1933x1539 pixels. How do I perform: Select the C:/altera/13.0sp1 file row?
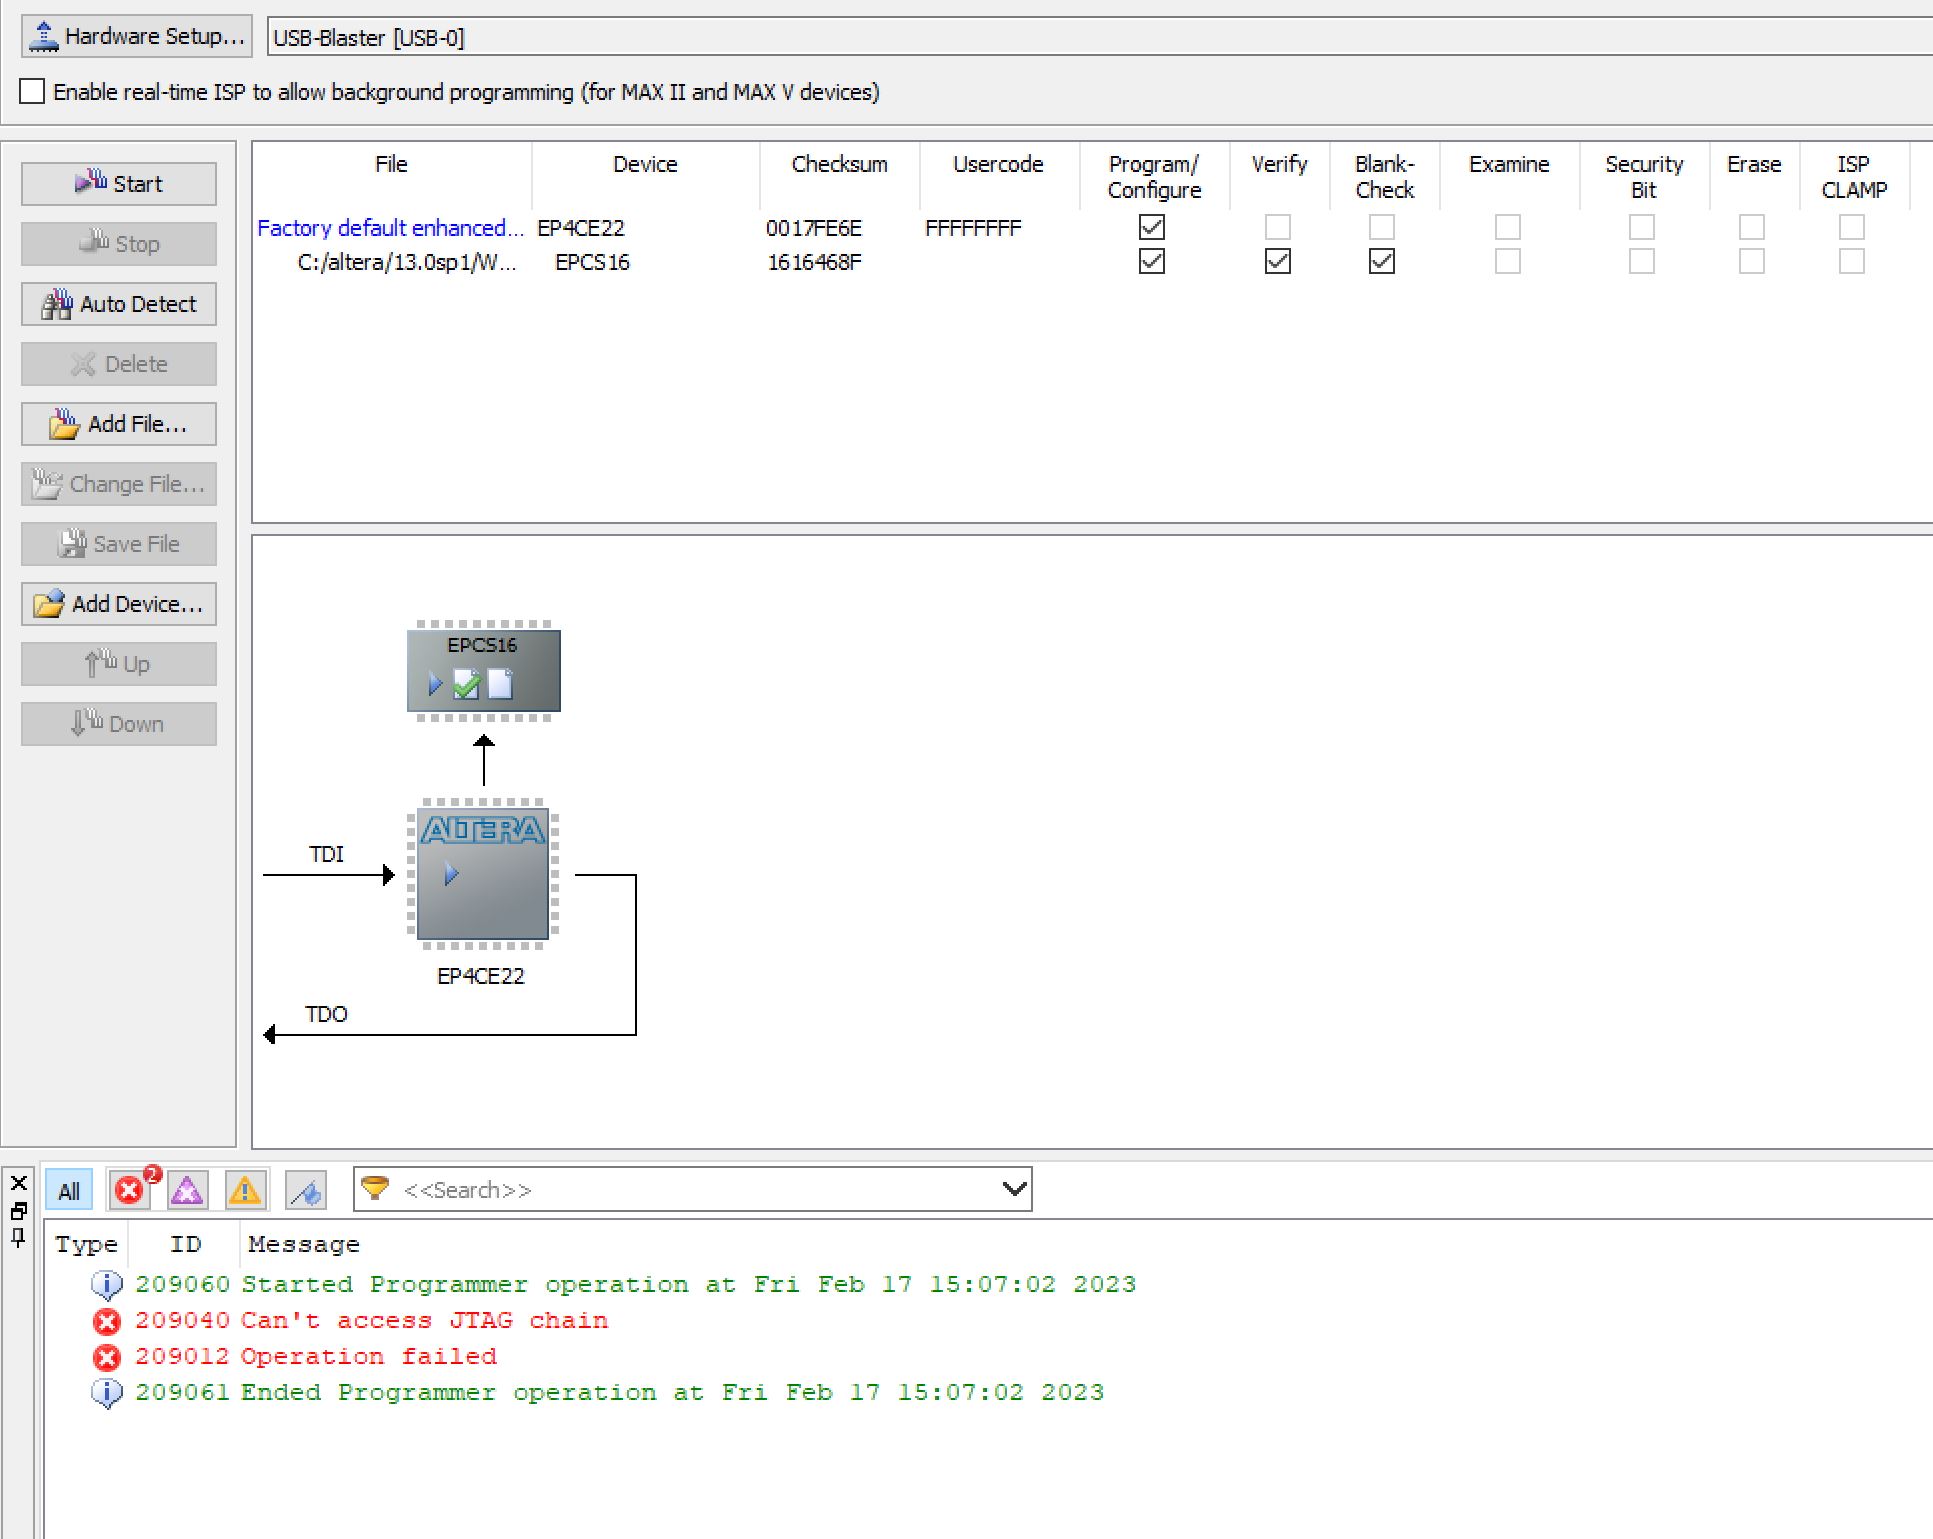[407, 262]
